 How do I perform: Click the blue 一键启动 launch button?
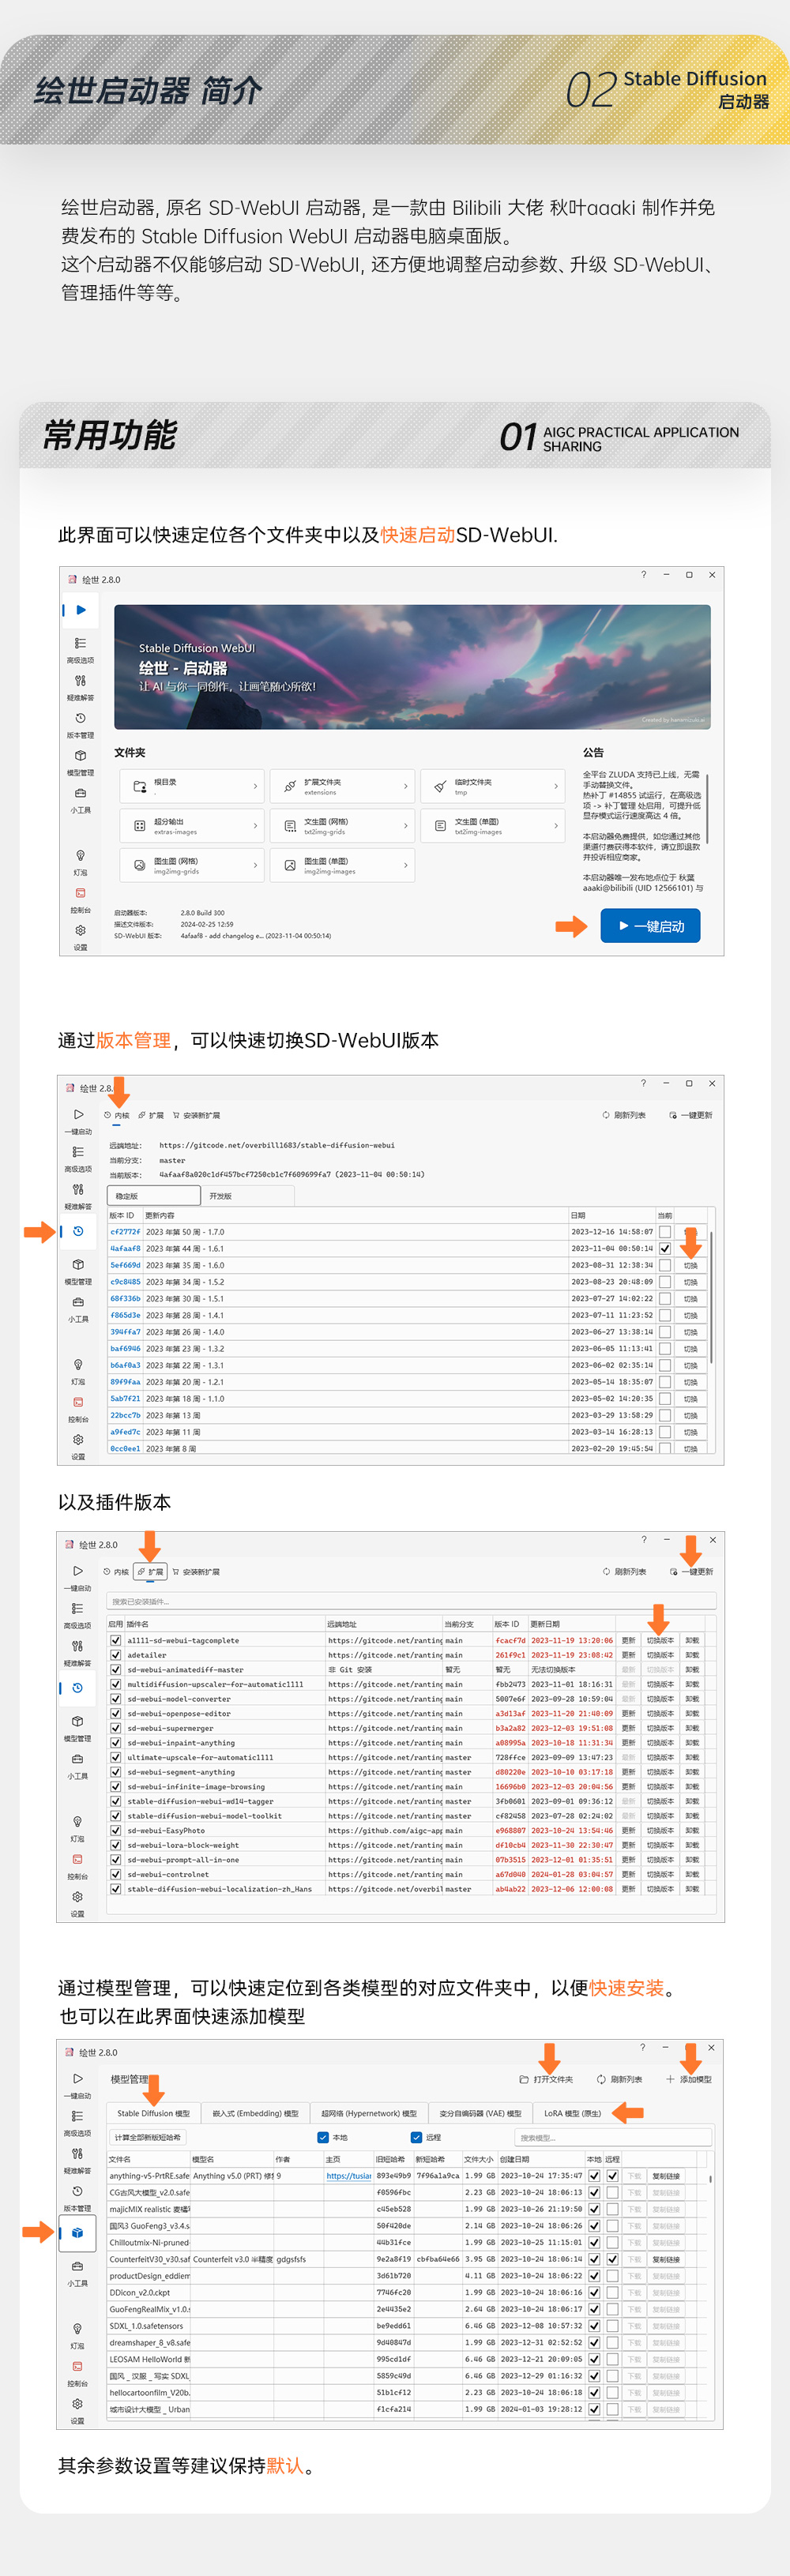tap(650, 926)
